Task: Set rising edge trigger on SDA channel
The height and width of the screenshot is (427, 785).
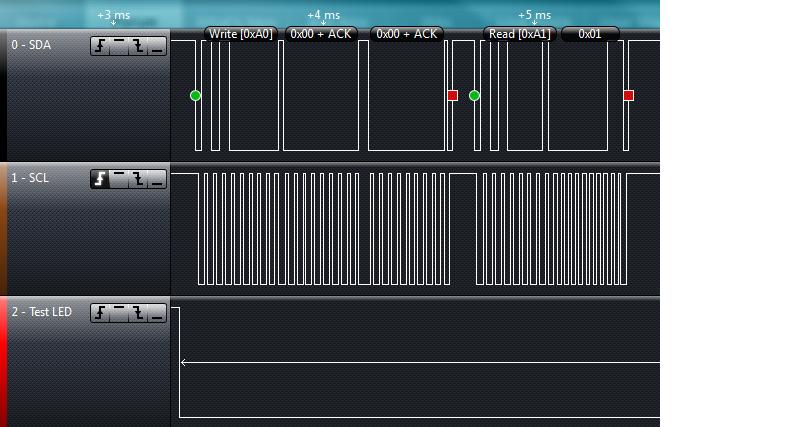Action: click(x=100, y=46)
